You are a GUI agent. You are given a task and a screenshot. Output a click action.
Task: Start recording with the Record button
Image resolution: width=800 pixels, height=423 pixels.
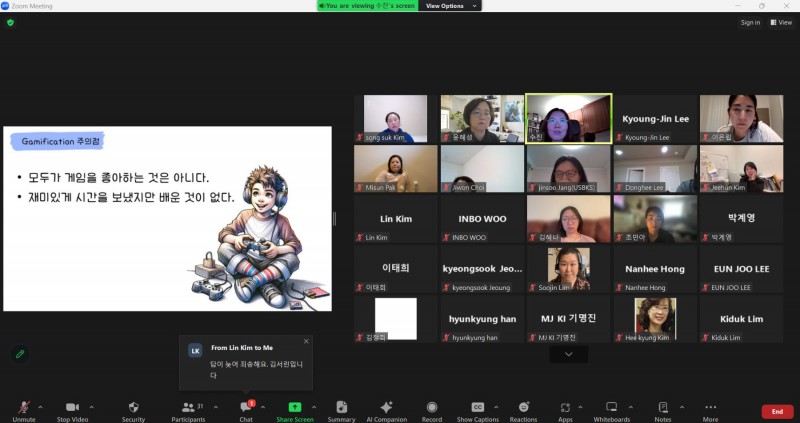[x=432, y=409]
